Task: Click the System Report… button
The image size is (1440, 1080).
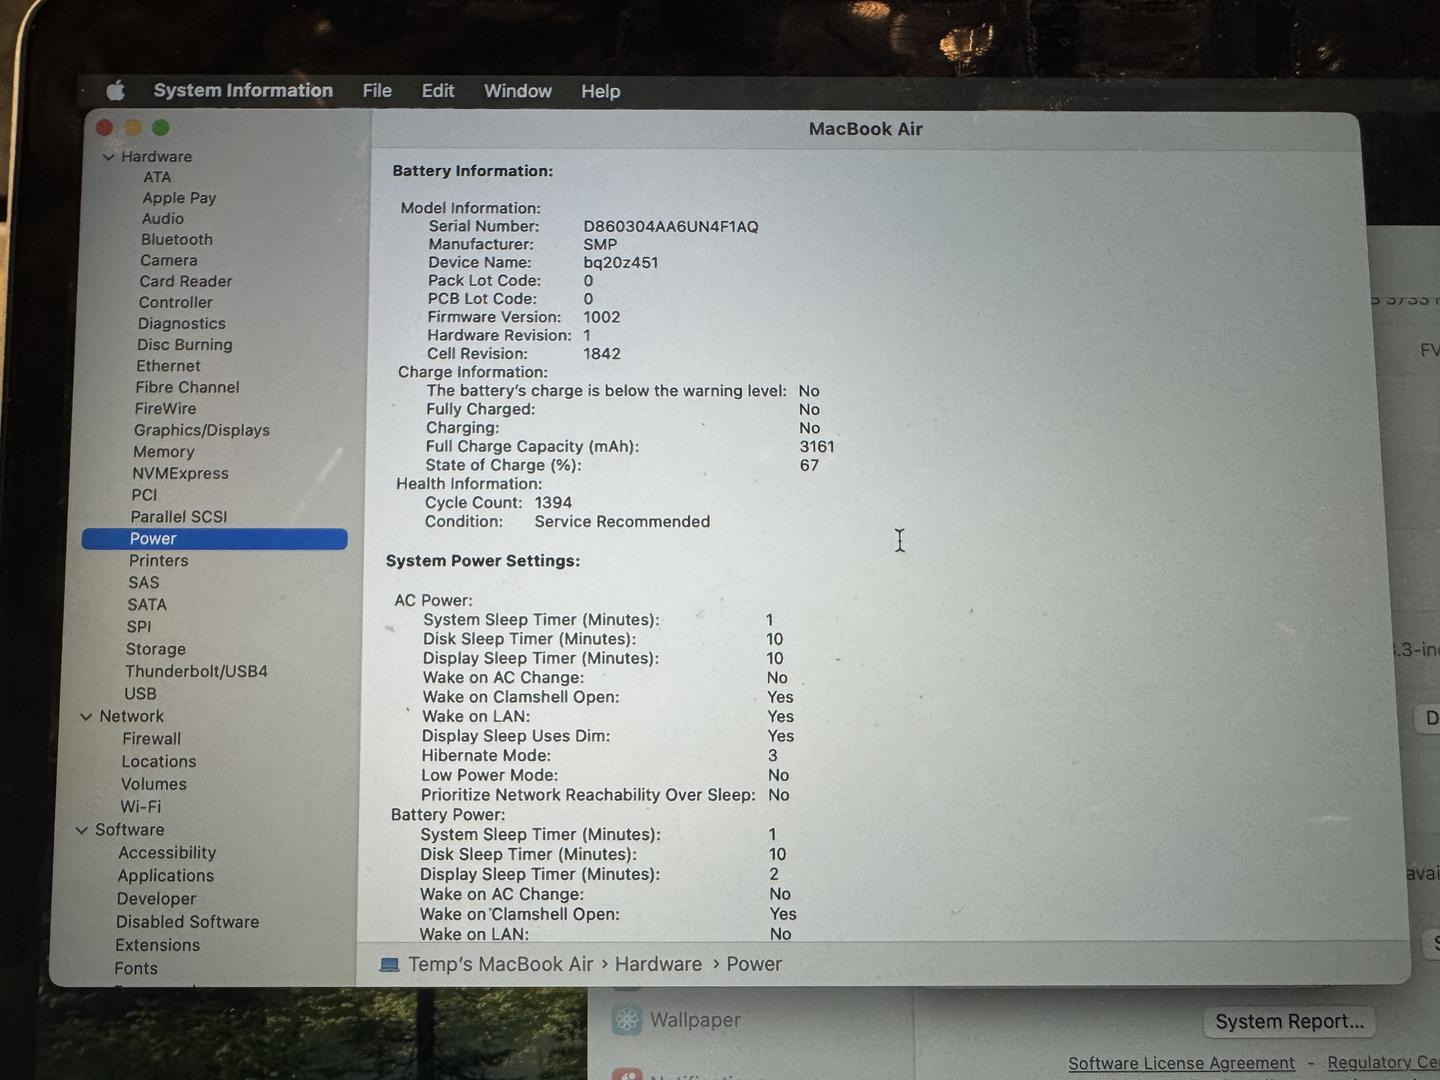Action: pos(1290,1022)
